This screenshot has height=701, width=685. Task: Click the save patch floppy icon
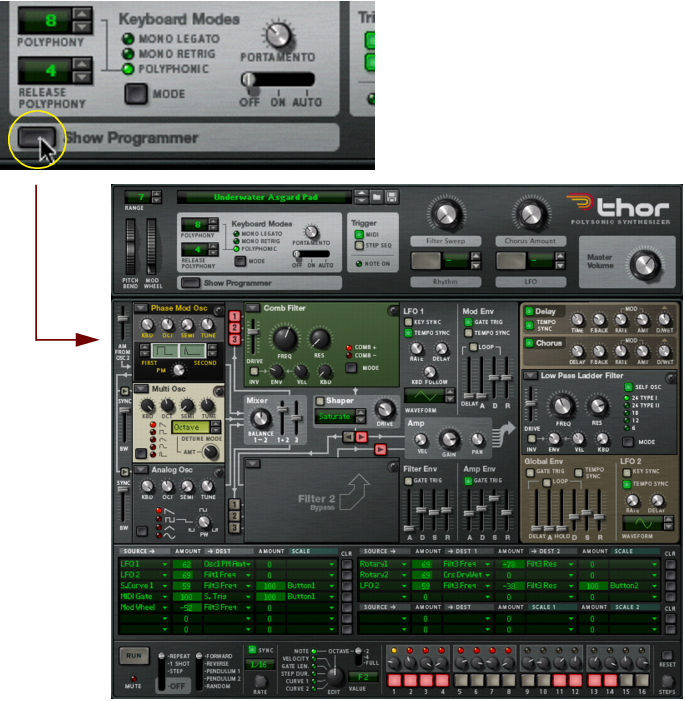tap(392, 197)
